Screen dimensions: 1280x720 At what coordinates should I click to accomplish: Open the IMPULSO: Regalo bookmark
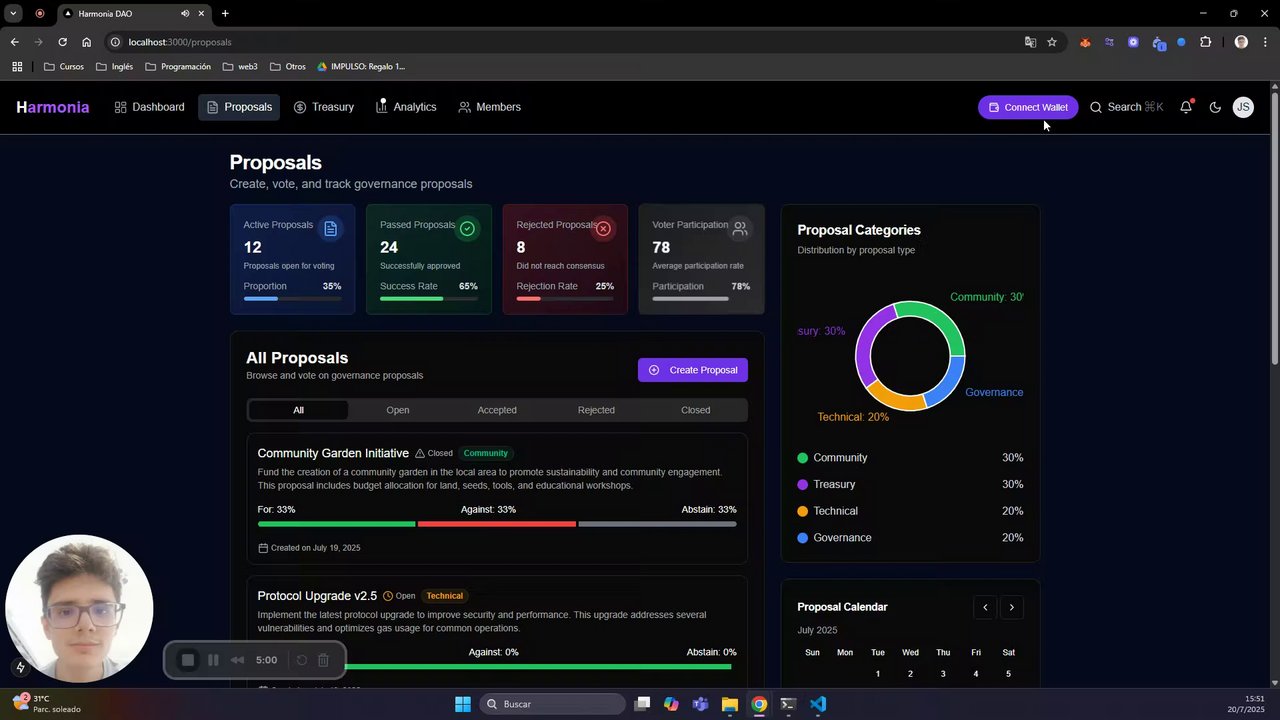(361, 67)
